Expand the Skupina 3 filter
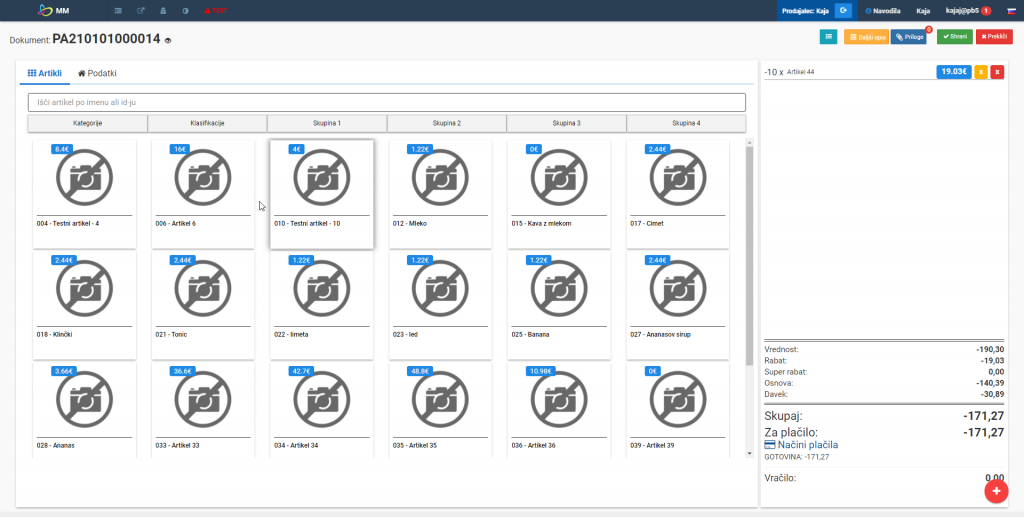The width and height of the screenshot is (1024, 517). [x=566, y=123]
